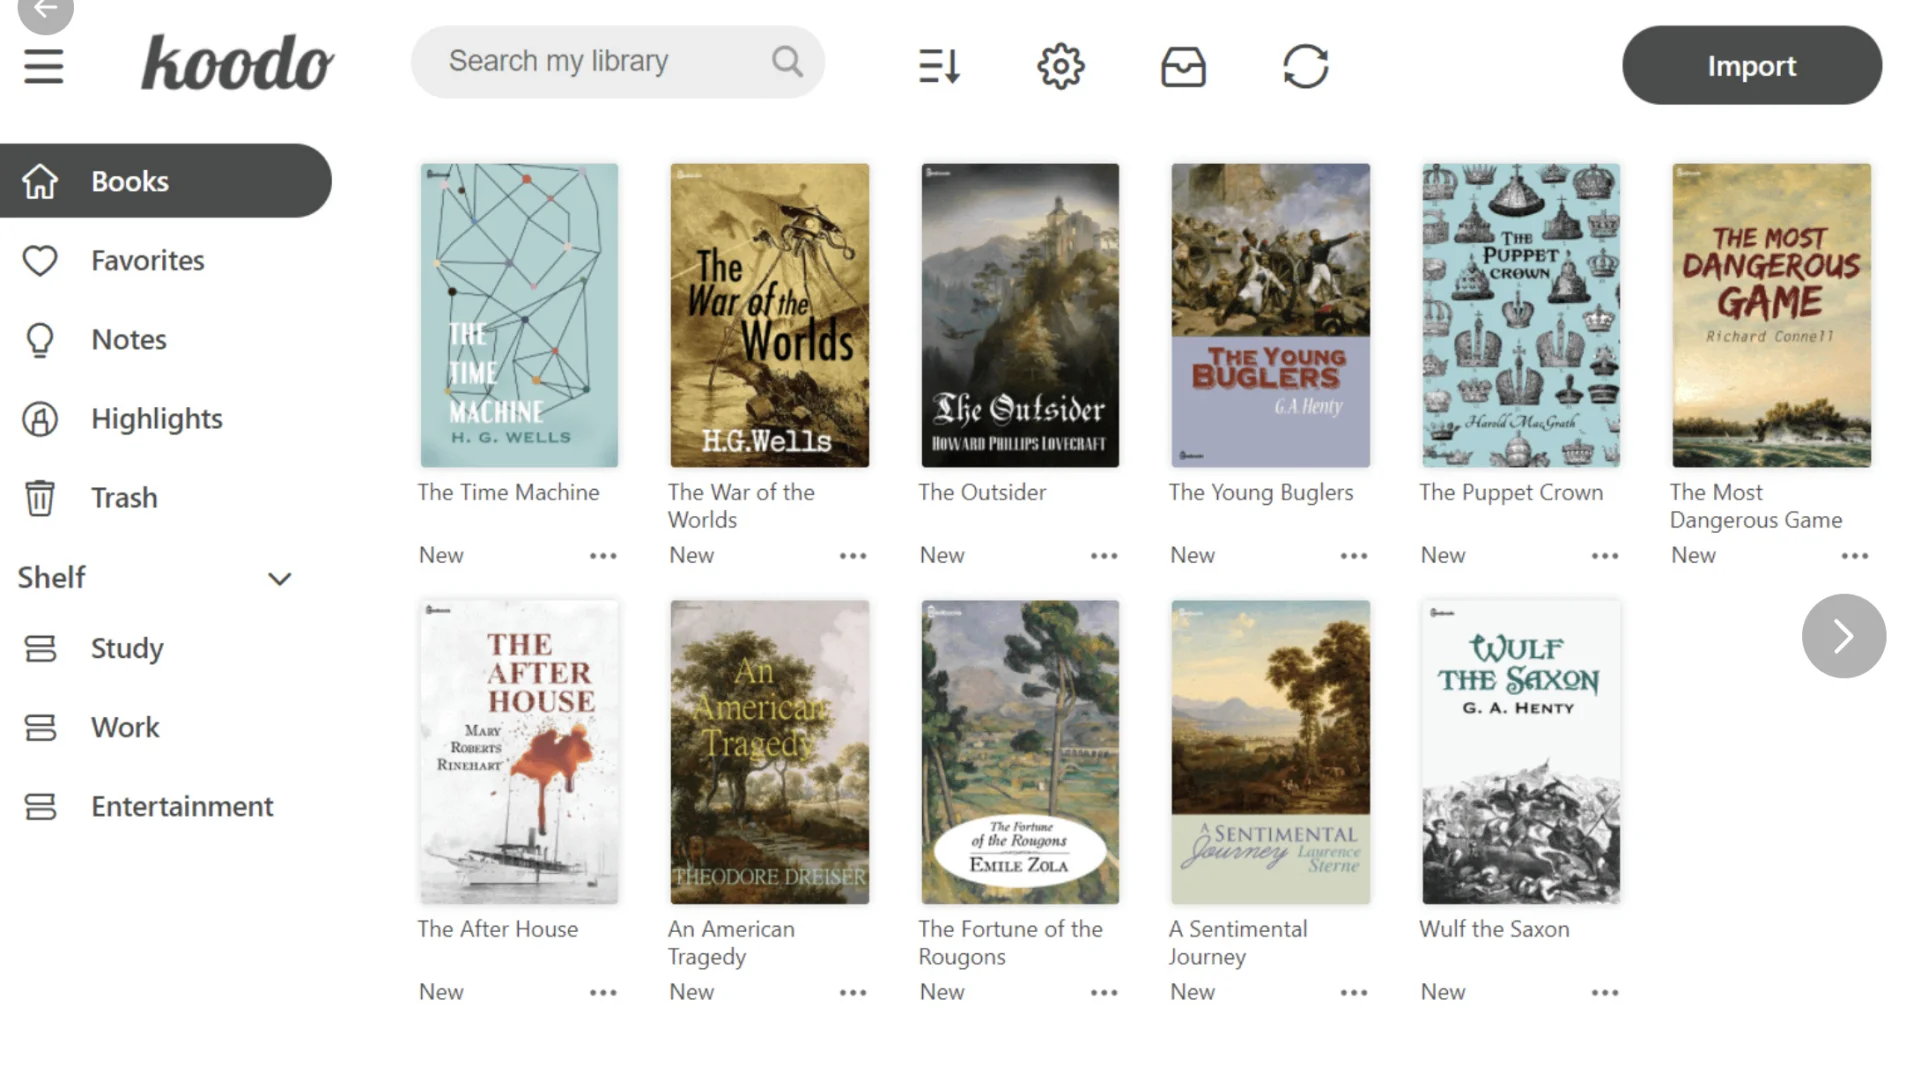The image size is (1906, 1080).
Task: Click the koodo logo
Action: [237, 62]
